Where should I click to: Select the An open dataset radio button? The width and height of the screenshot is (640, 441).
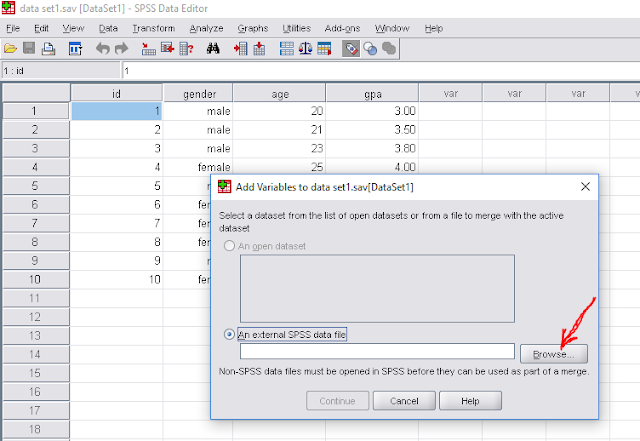click(x=229, y=246)
